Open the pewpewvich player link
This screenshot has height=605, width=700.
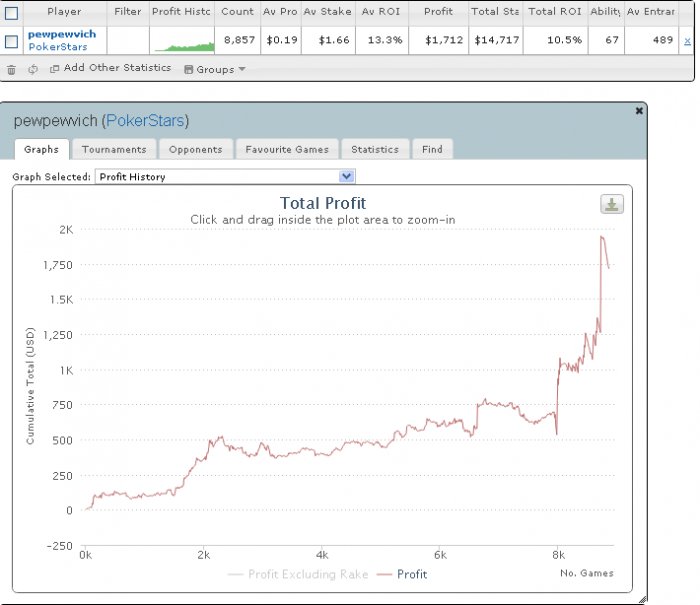click(x=62, y=34)
